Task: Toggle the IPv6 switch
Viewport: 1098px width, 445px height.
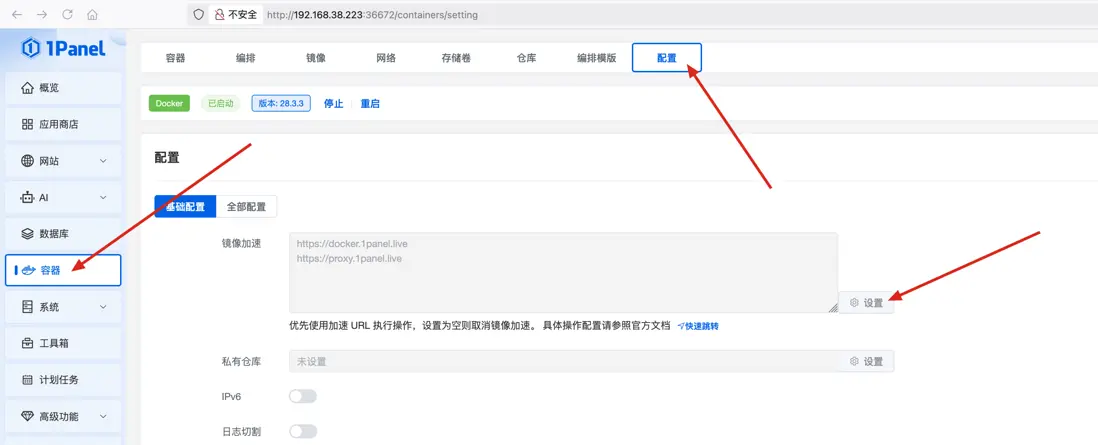Action: 303,397
